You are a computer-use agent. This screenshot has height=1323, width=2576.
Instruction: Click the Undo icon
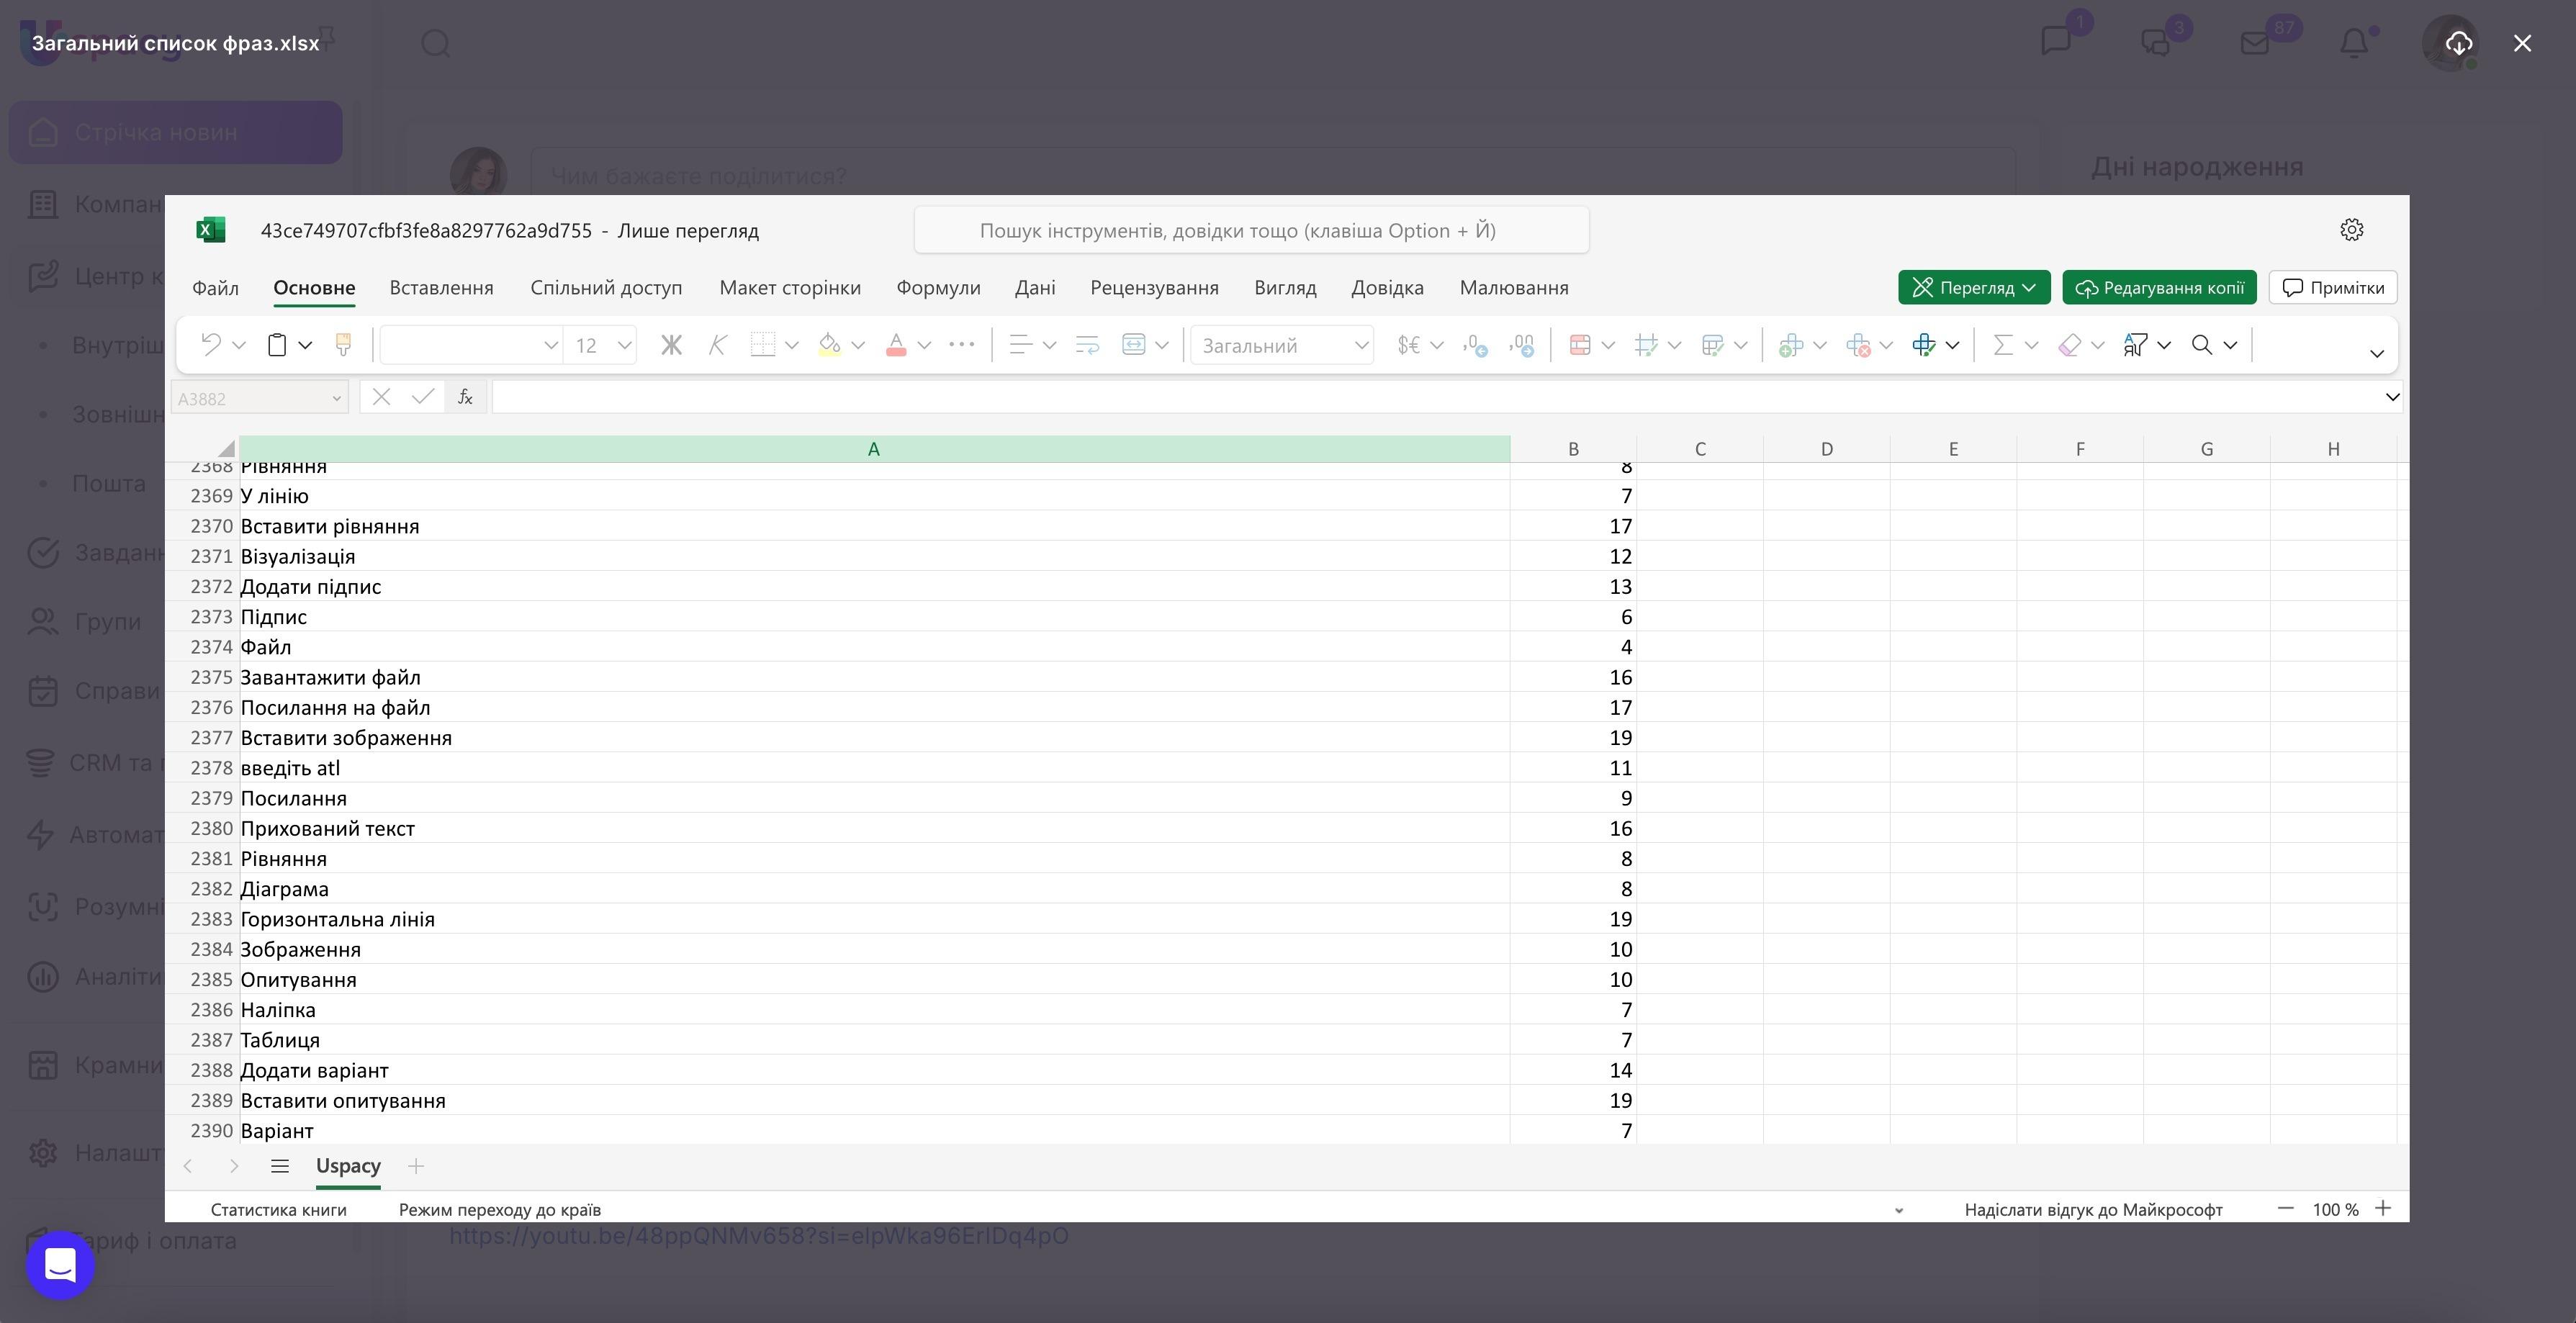[x=211, y=345]
